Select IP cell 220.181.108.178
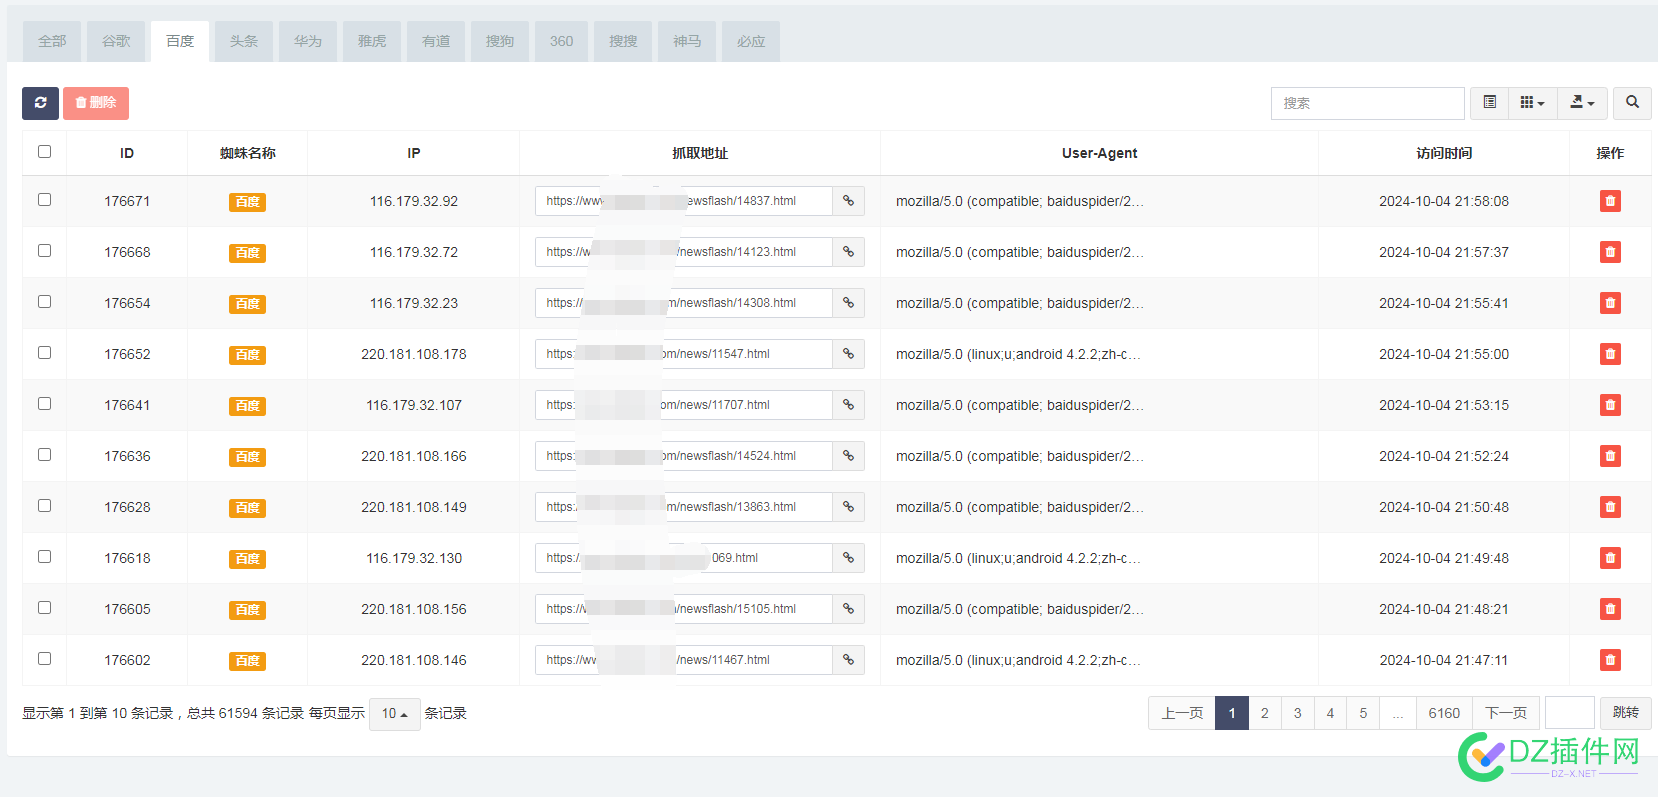 (414, 354)
